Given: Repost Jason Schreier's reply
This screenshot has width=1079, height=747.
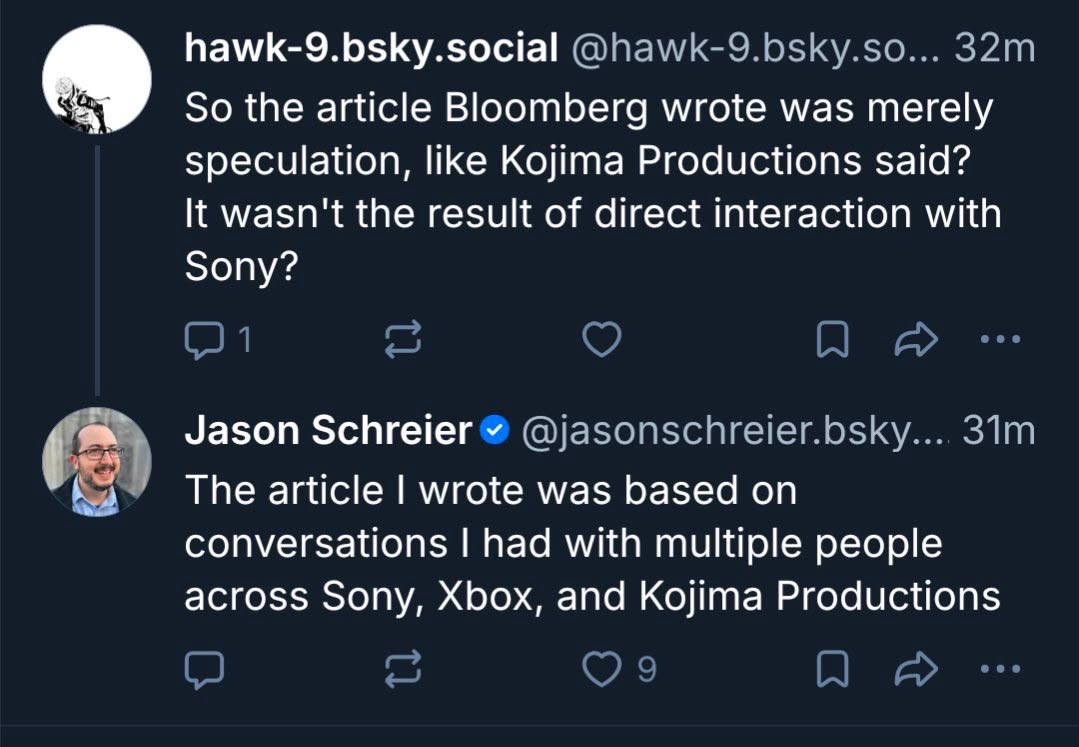Looking at the screenshot, I should click(403, 669).
